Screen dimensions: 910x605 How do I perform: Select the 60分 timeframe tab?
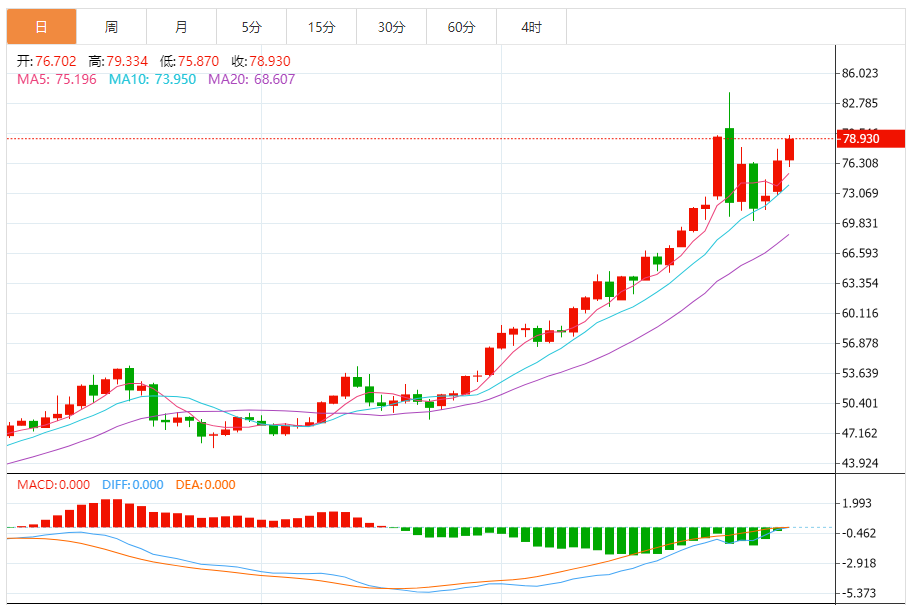[461, 27]
